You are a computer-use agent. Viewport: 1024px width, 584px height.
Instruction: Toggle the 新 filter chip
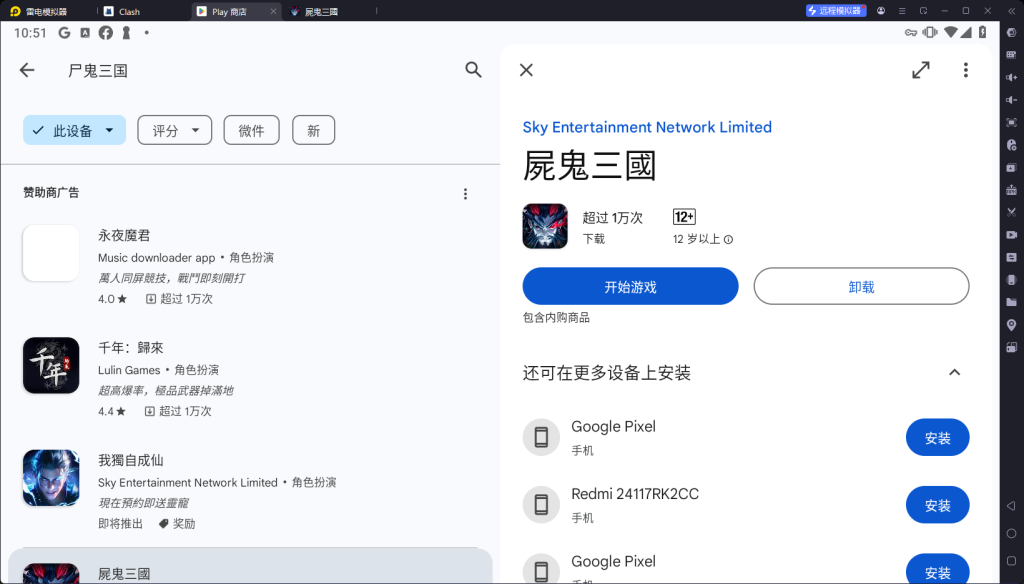(x=313, y=130)
